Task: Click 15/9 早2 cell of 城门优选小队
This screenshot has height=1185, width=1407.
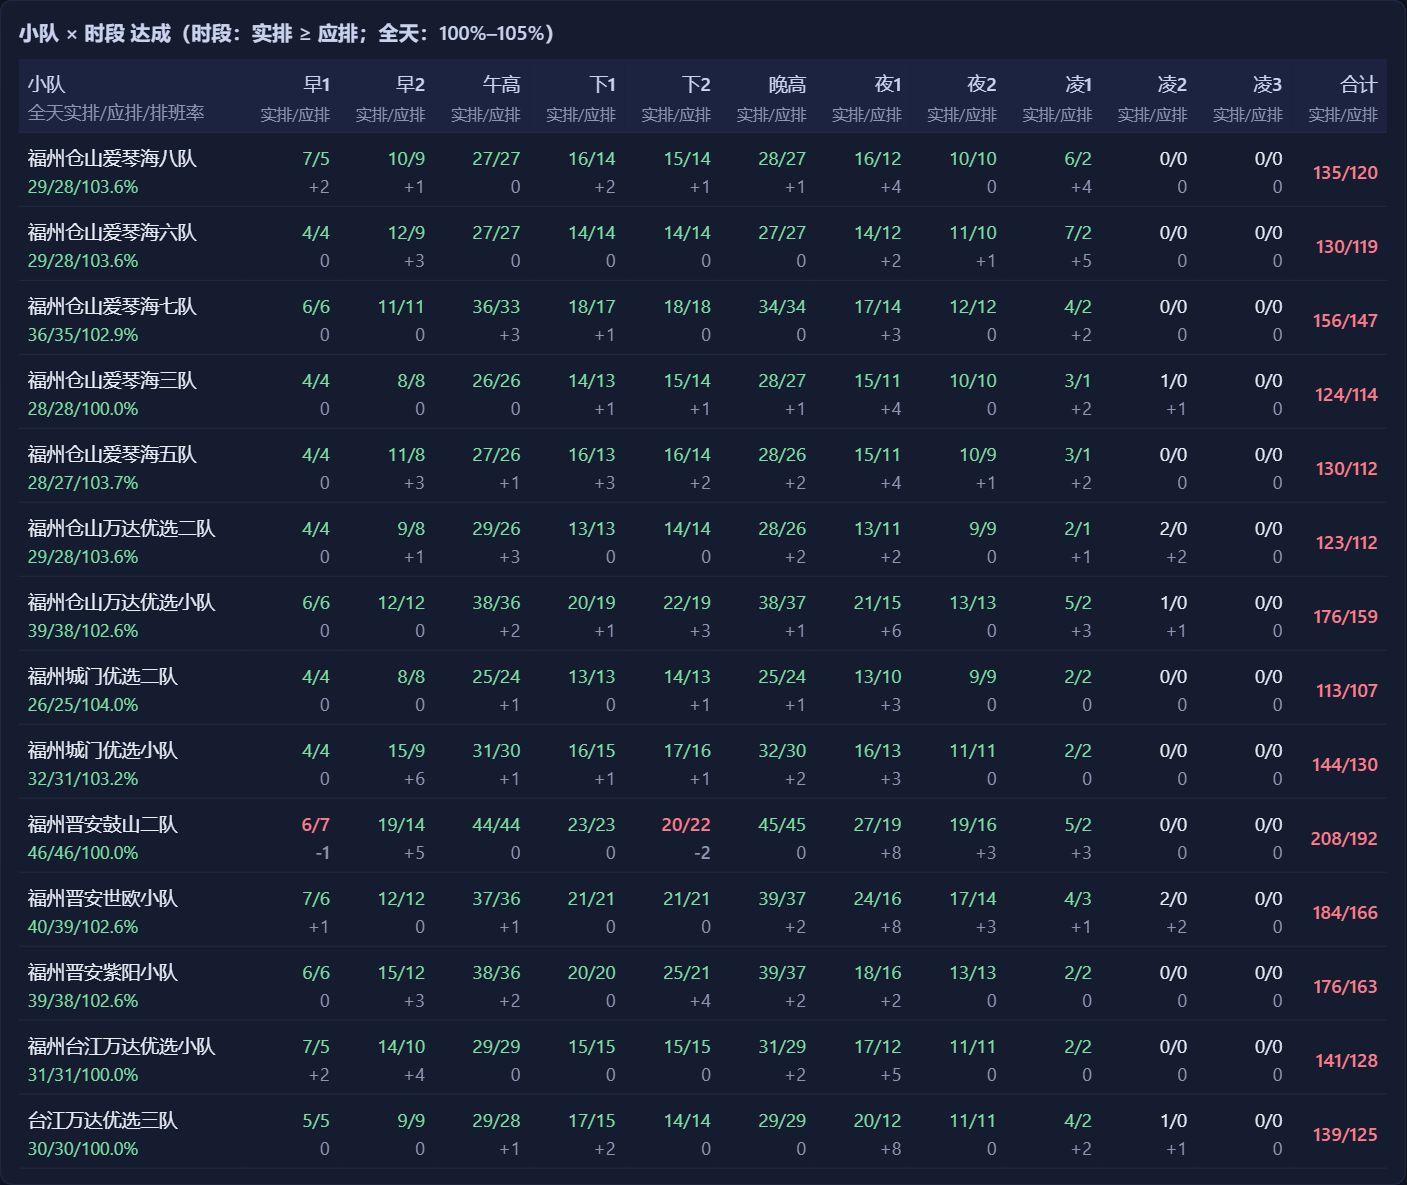Action: point(406,751)
